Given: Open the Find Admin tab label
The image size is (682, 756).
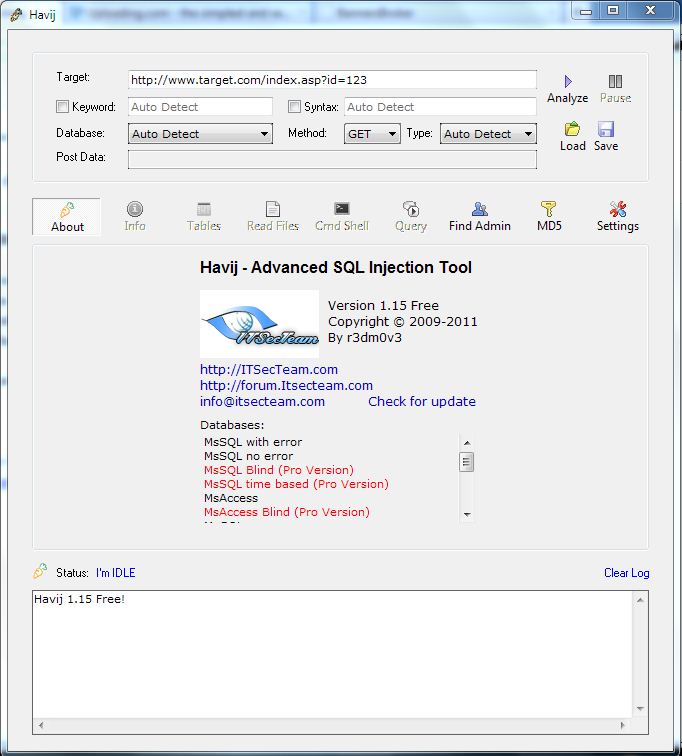Looking at the screenshot, I should tap(480, 226).
